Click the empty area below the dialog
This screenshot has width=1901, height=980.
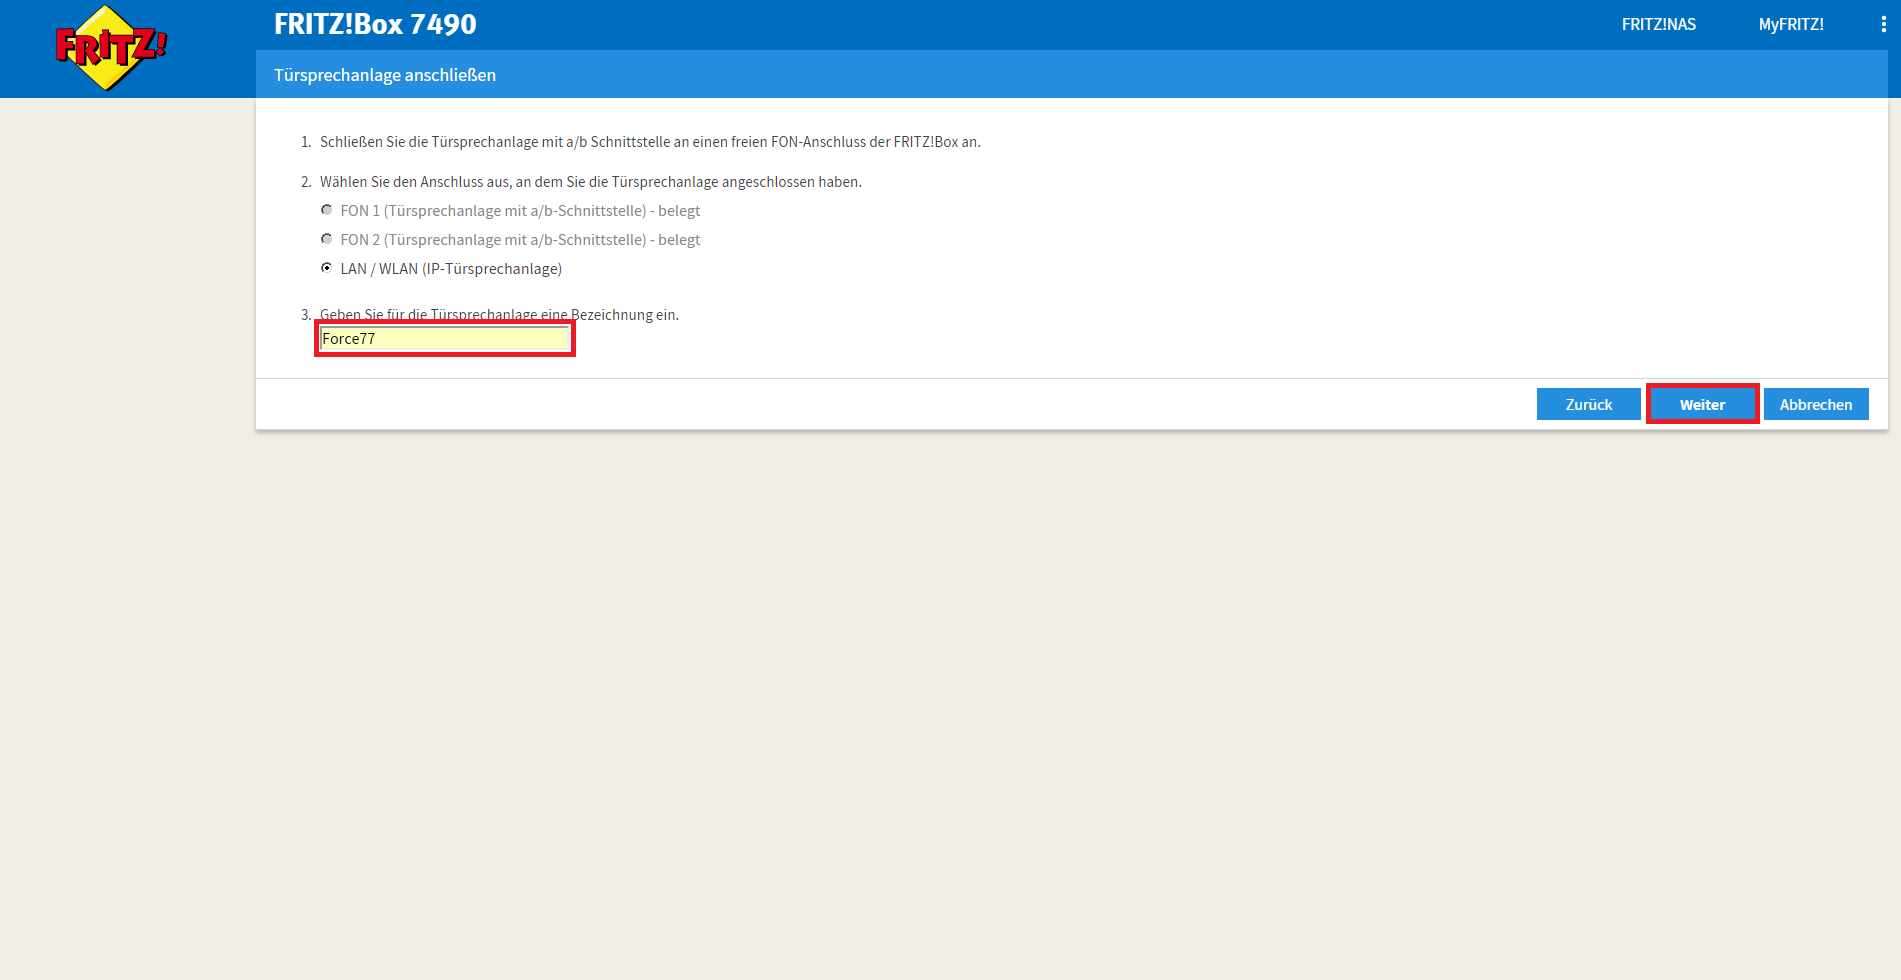(x=1000, y=700)
